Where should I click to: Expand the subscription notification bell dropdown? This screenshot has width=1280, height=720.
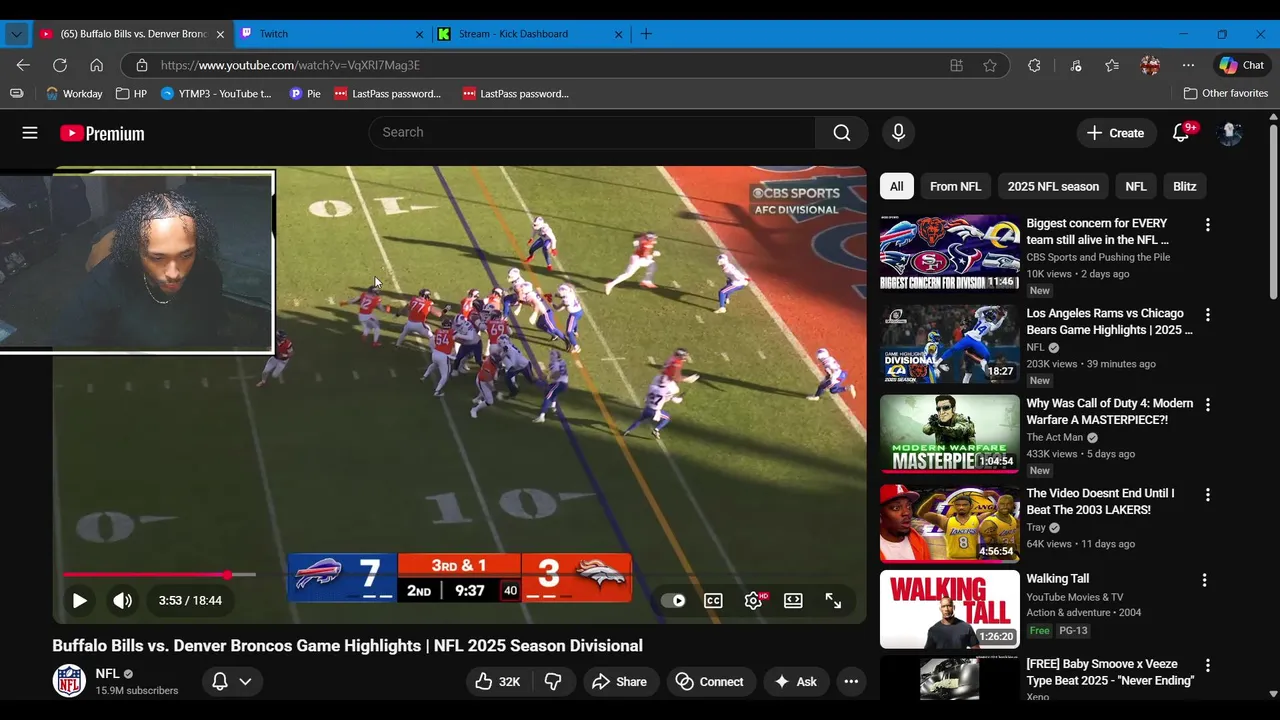[232, 682]
